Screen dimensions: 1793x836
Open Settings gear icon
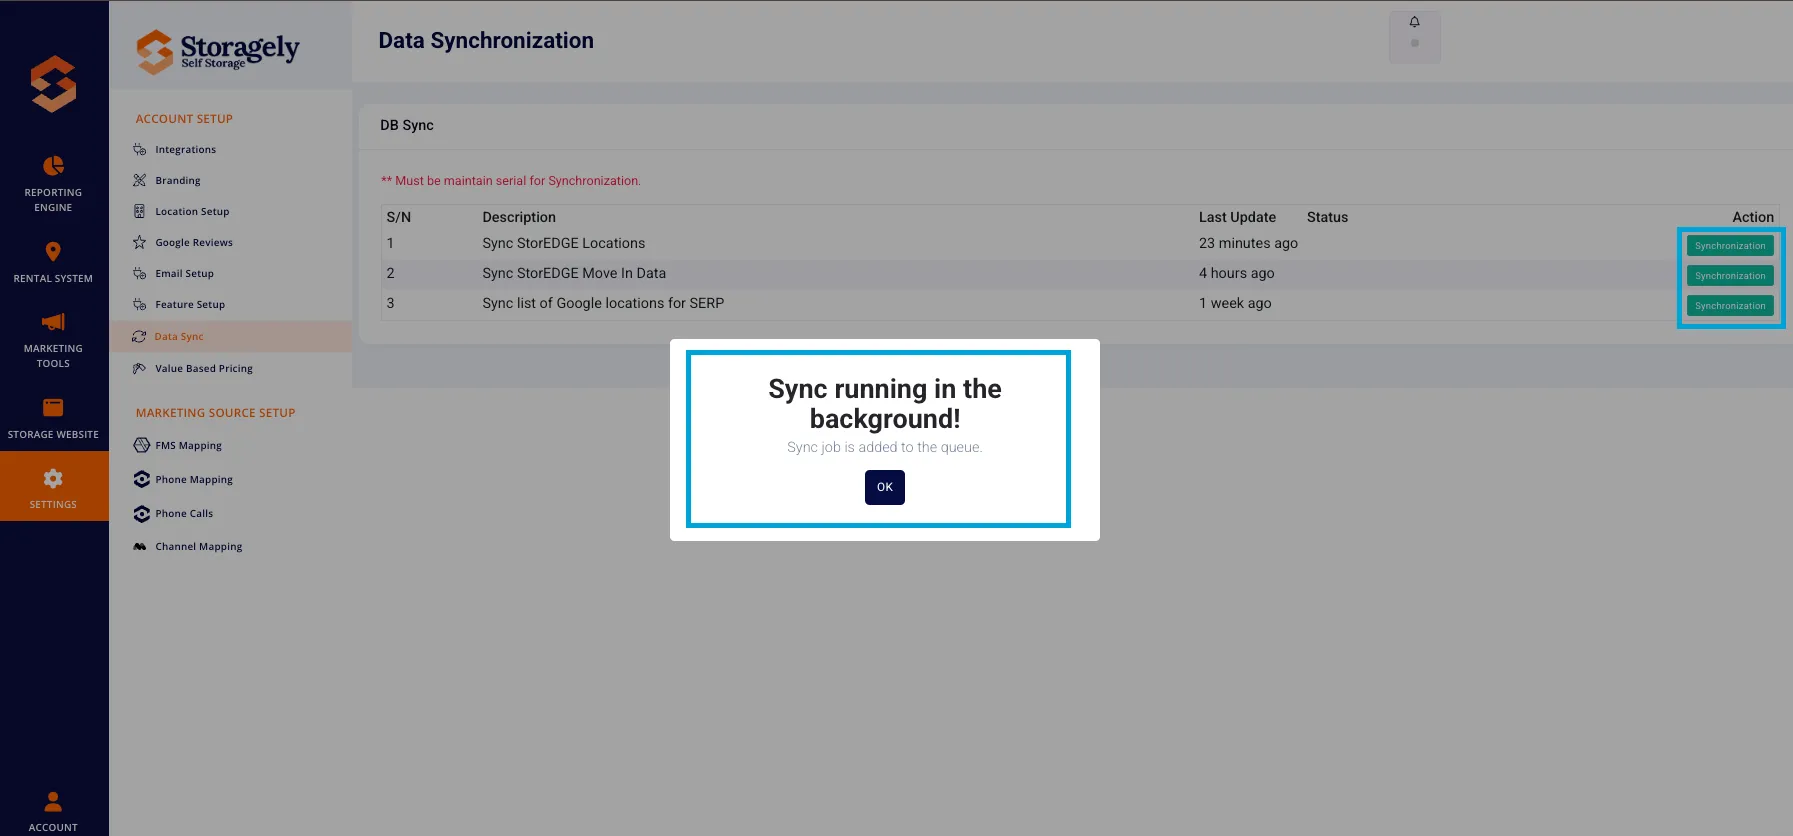pos(53,478)
